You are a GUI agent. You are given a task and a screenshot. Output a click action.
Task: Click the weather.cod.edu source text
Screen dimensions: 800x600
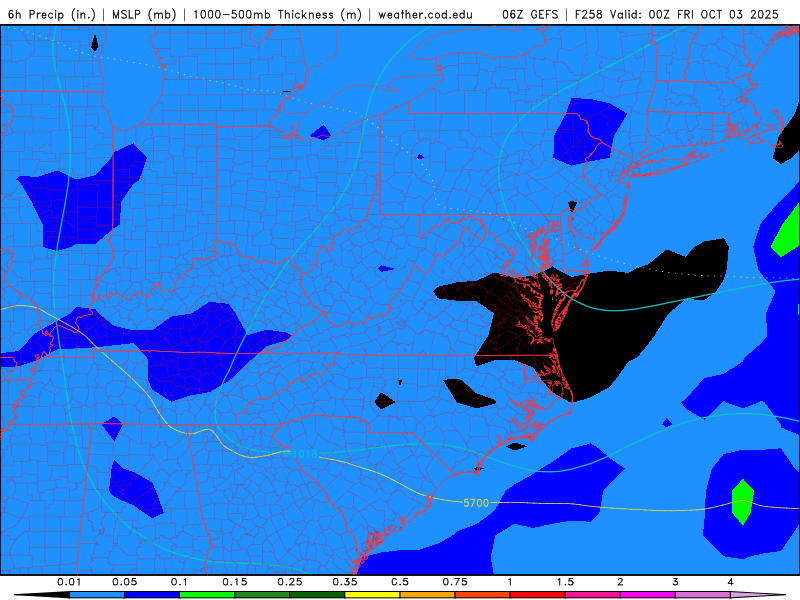[x=425, y=14]
